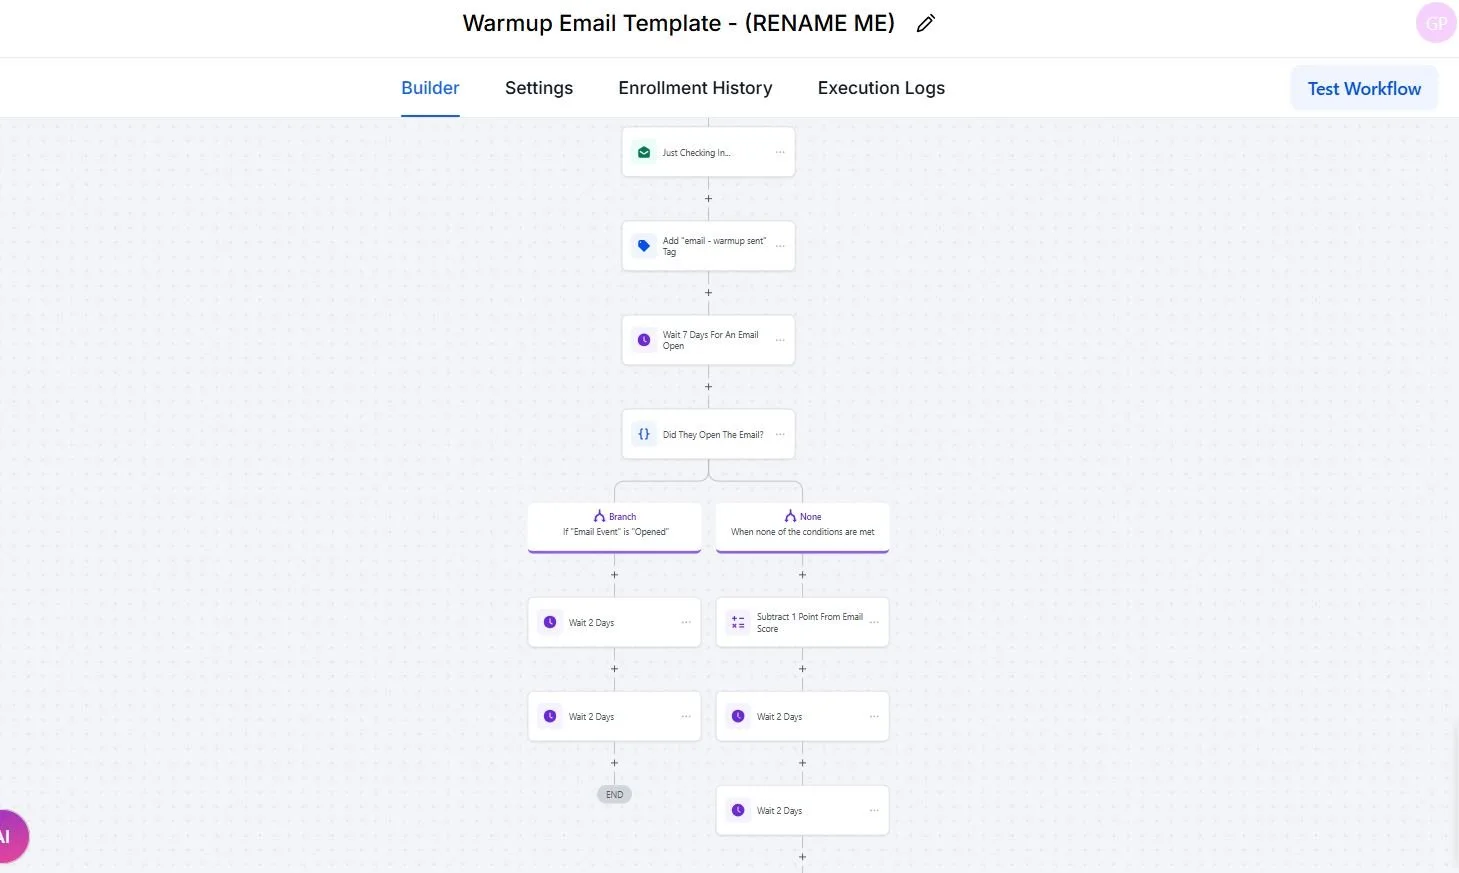Open options menu for Just Checking In step

780,152
